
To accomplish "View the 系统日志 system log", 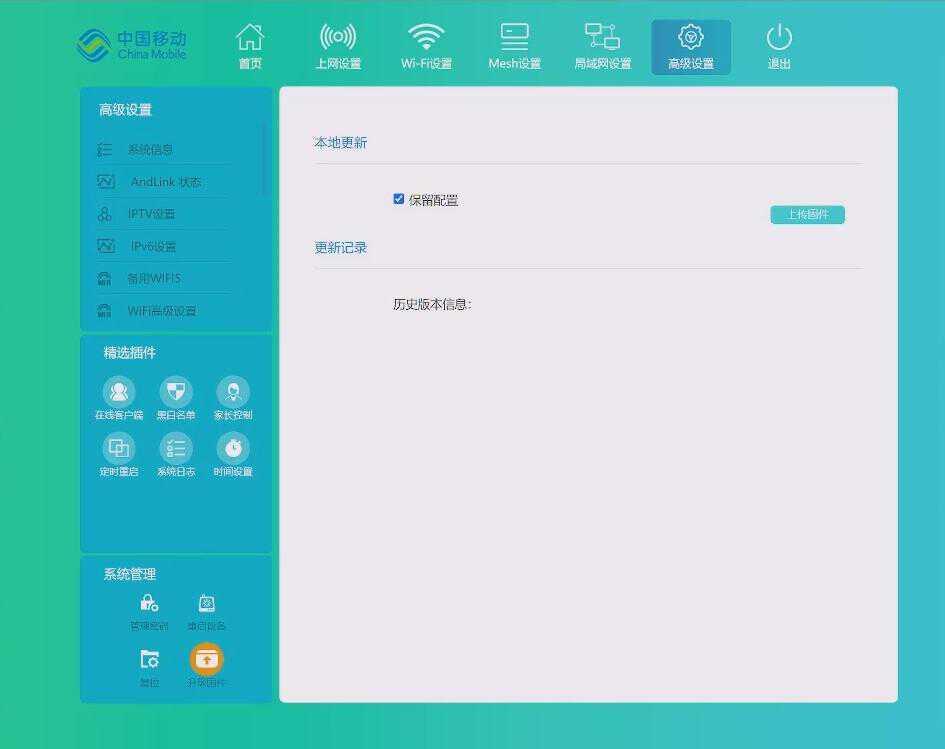I will [x=176, y=449].
